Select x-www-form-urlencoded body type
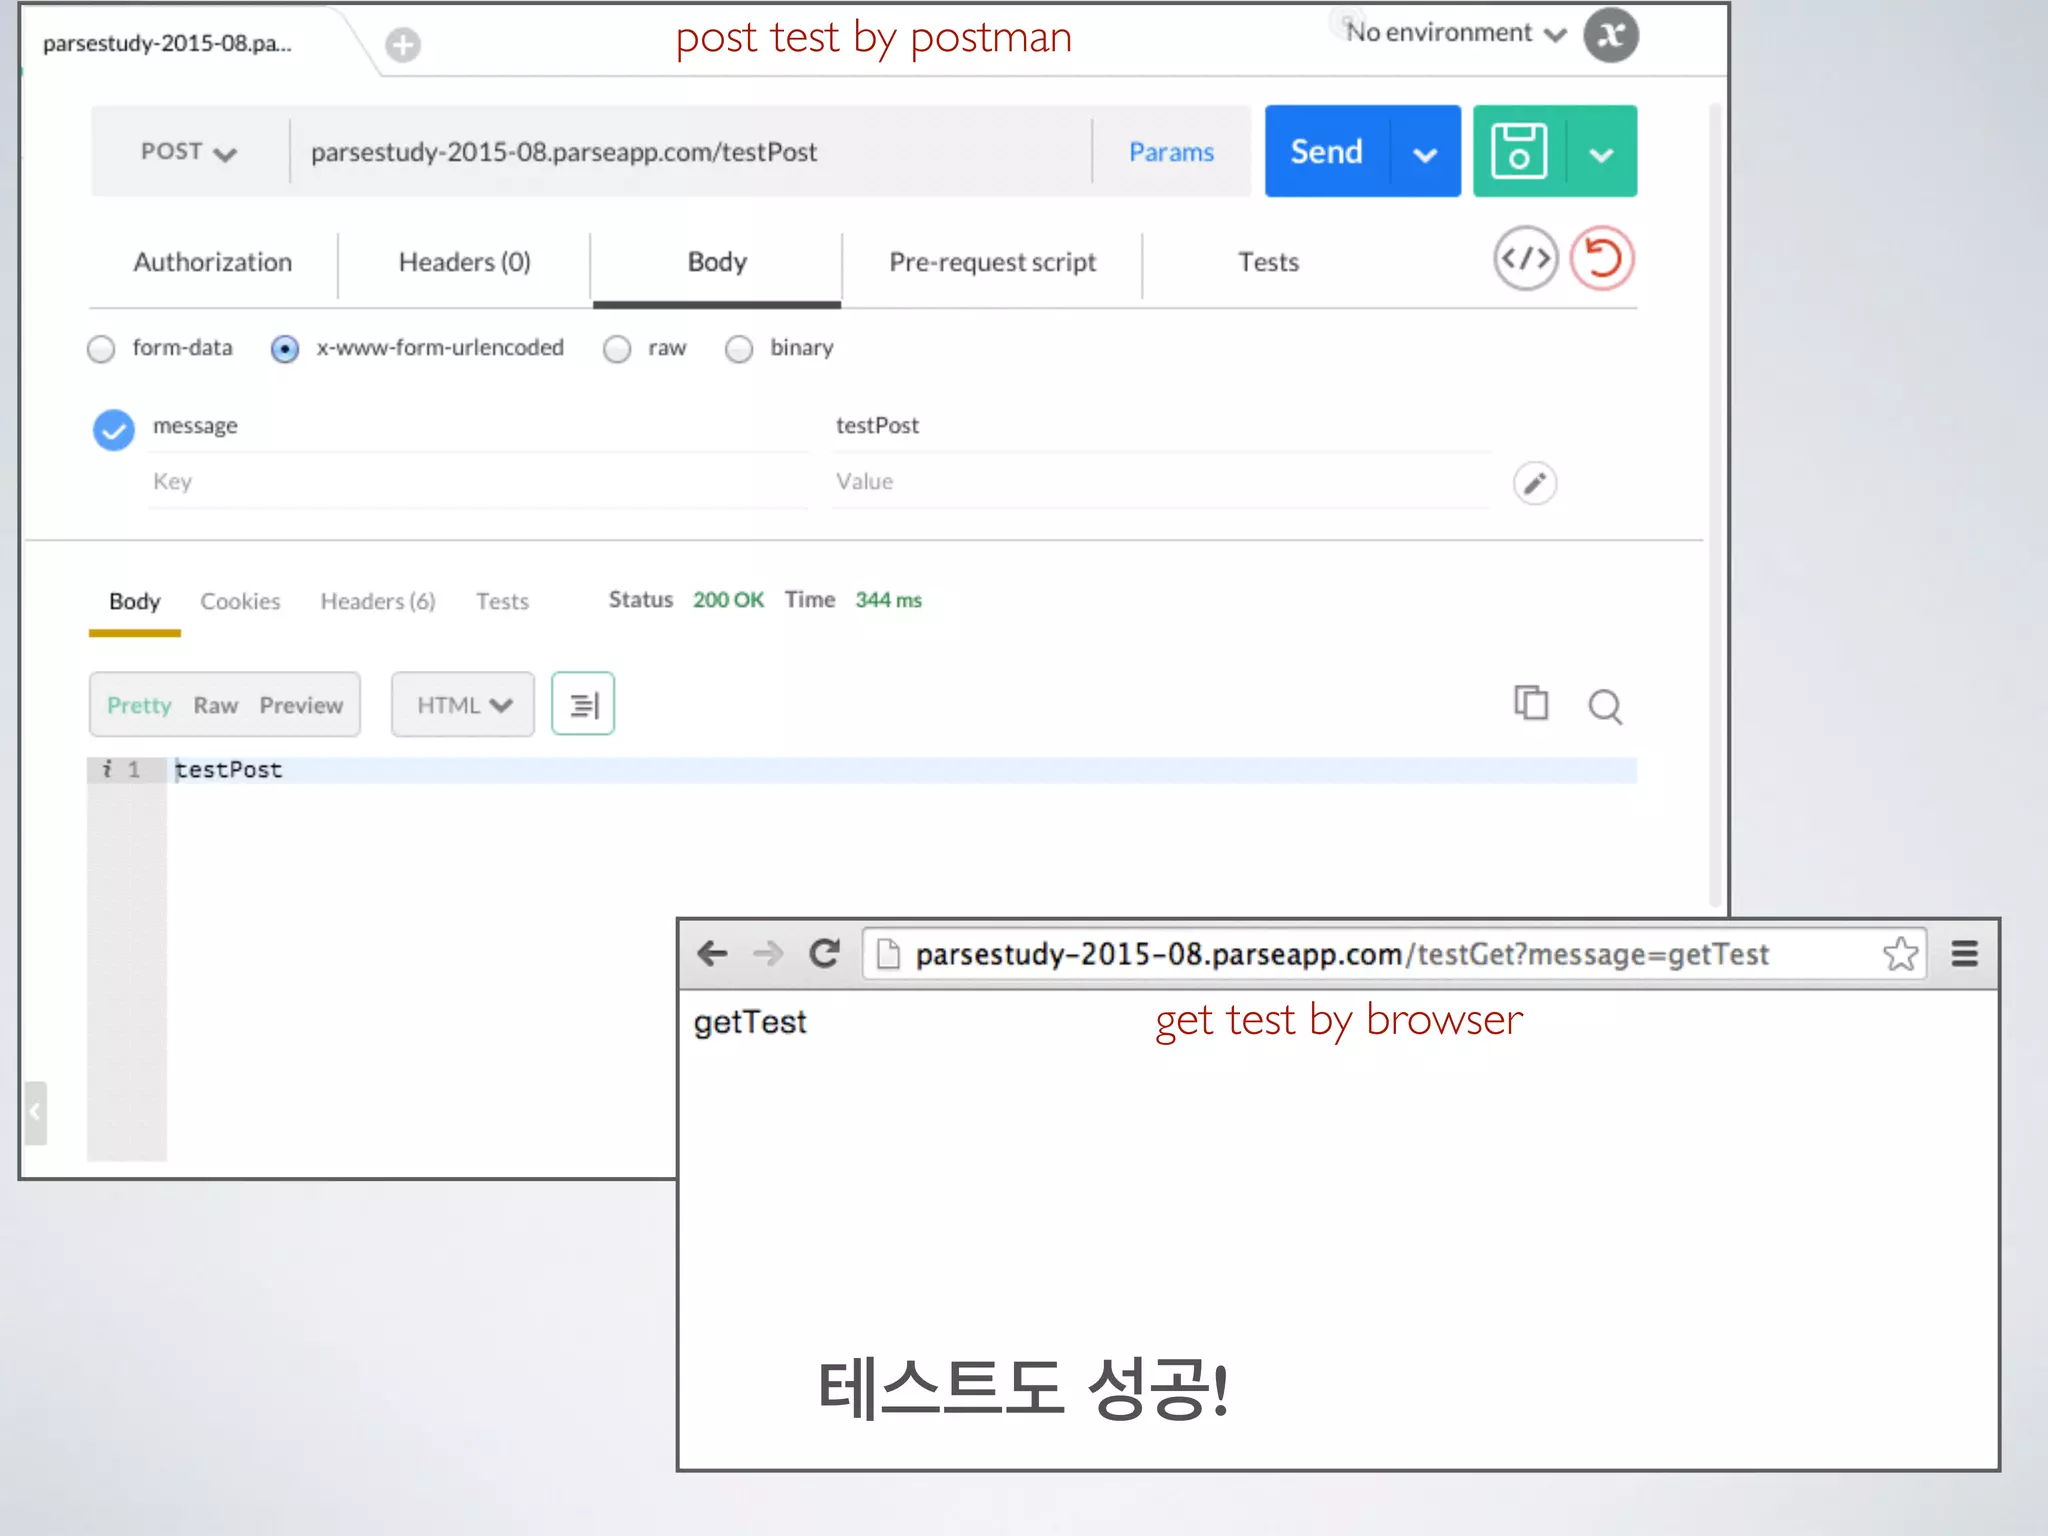 coord(285,349)
